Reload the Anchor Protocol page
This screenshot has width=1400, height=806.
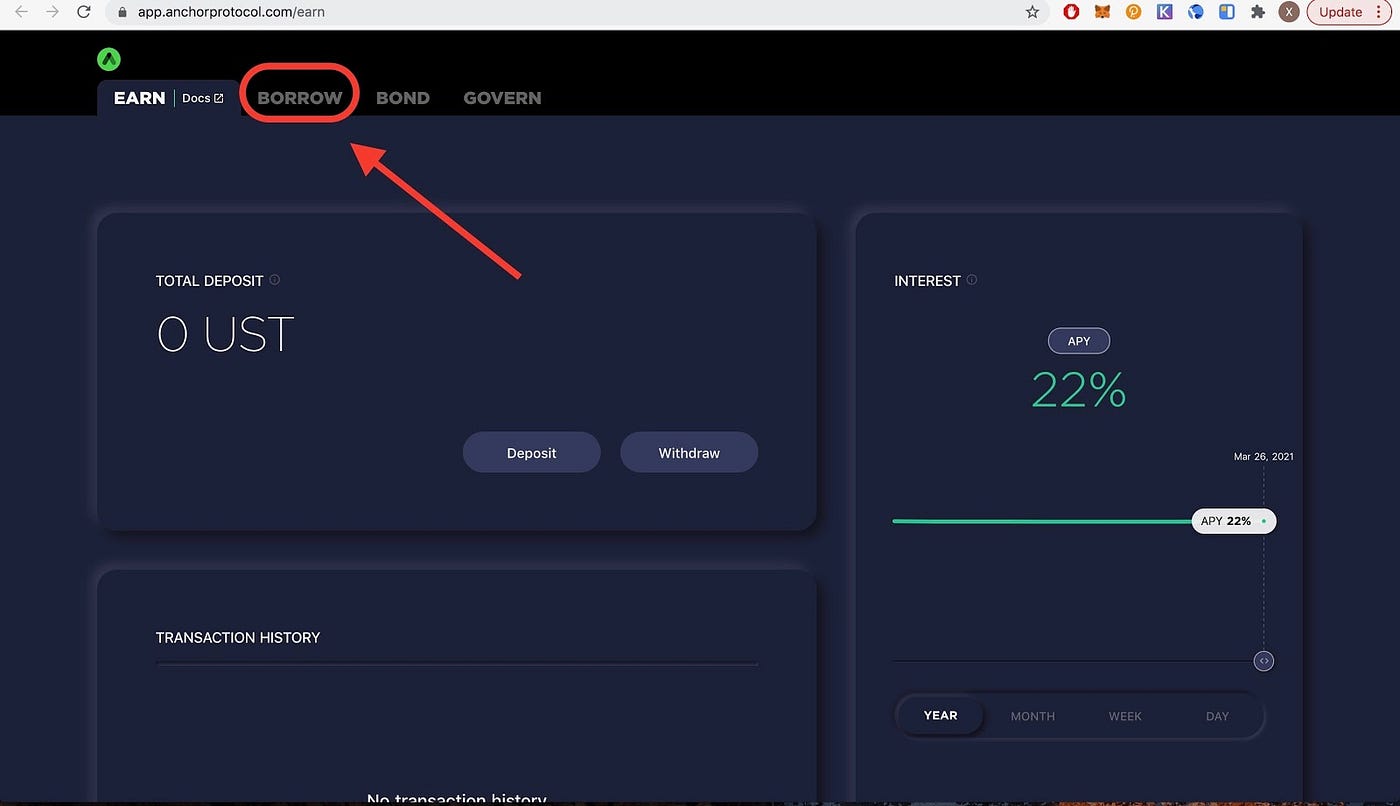click(x=83, y=12)
